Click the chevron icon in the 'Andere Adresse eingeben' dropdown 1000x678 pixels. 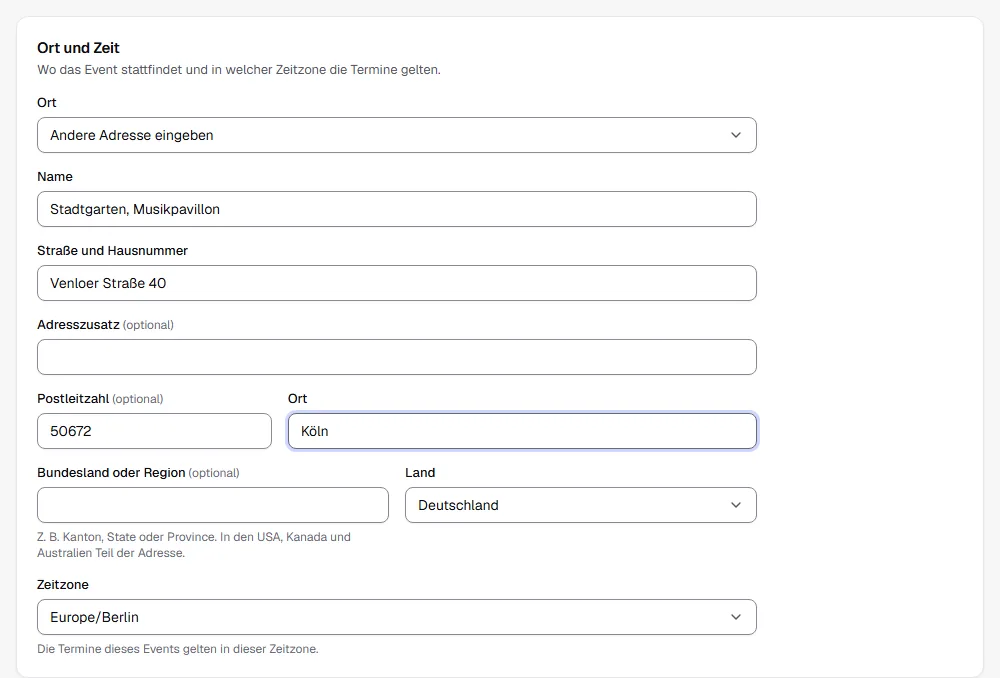[735, 135]
